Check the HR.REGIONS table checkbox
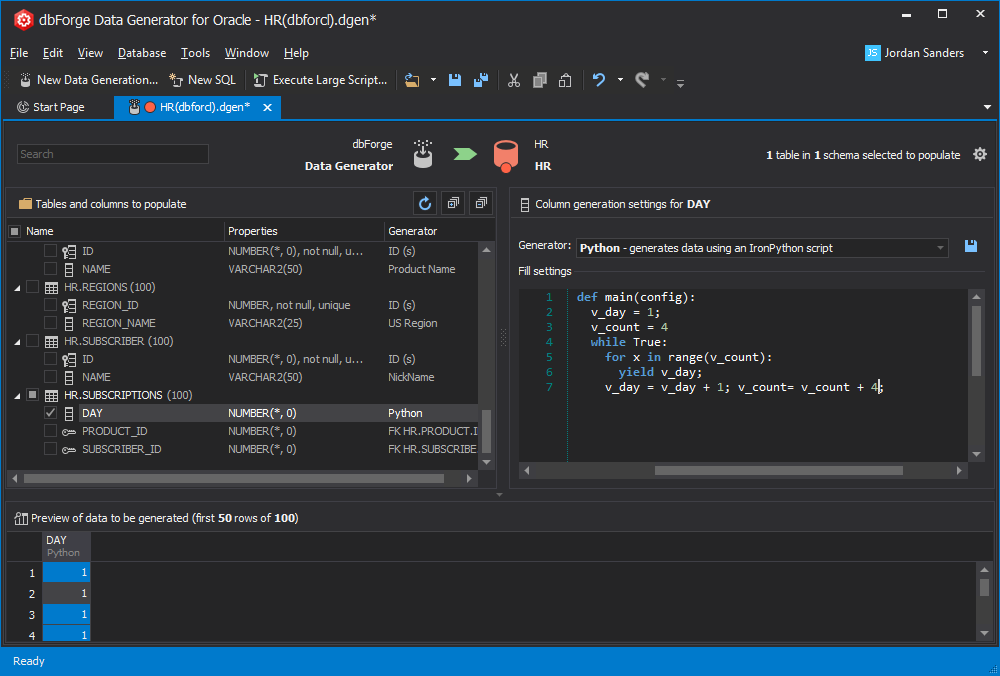1000x676 pixels. [33, 287]
